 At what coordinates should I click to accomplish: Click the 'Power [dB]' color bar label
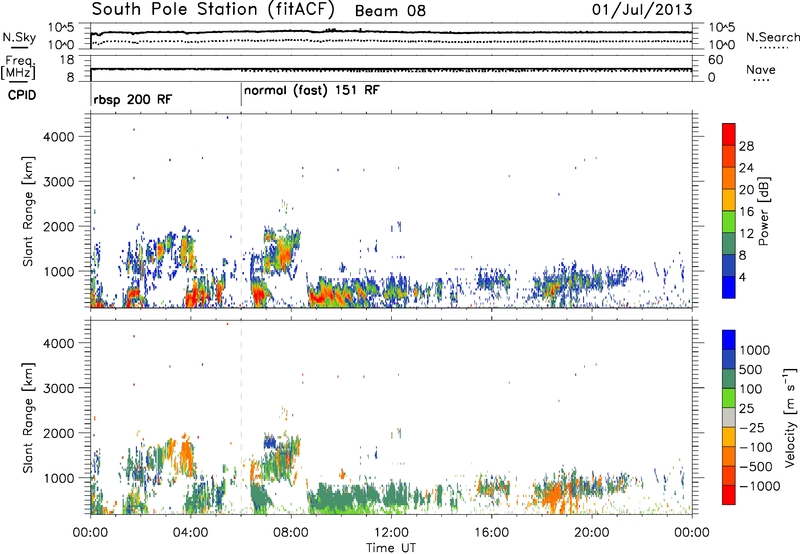pos(763,211)
